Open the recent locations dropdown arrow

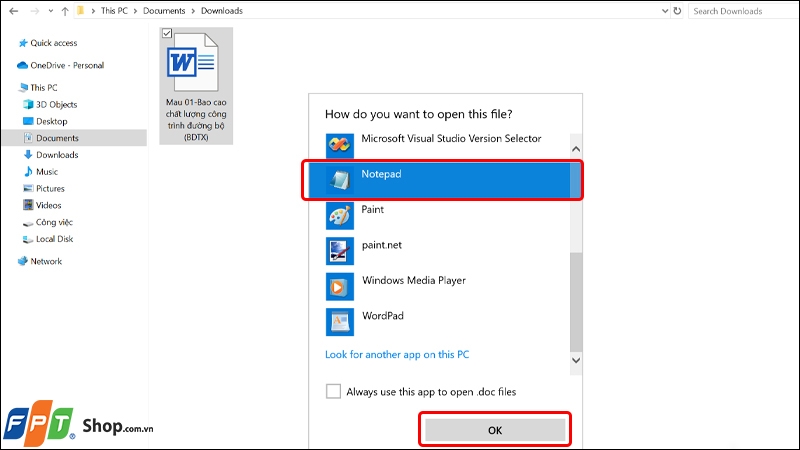(x=51, y=11)
